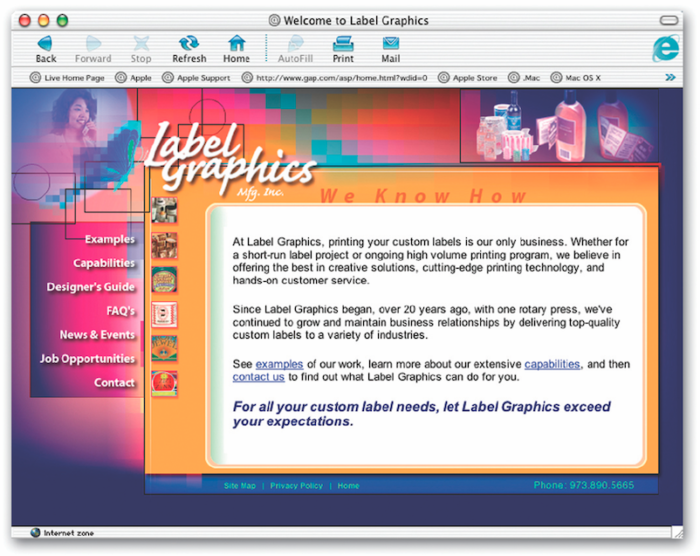Open the Live Home Page favorite
The height and width of the screenshot is (556, 700).
pos(67,78)
